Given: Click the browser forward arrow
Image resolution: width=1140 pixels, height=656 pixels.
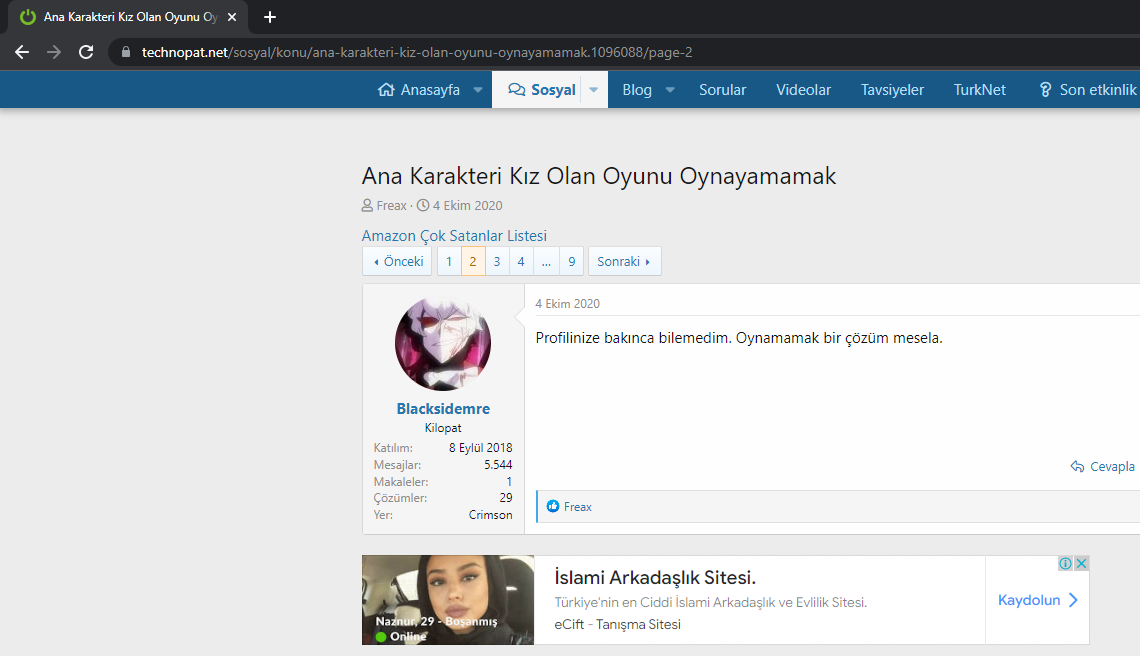Looking at the screenshot, I should point(54,52).
